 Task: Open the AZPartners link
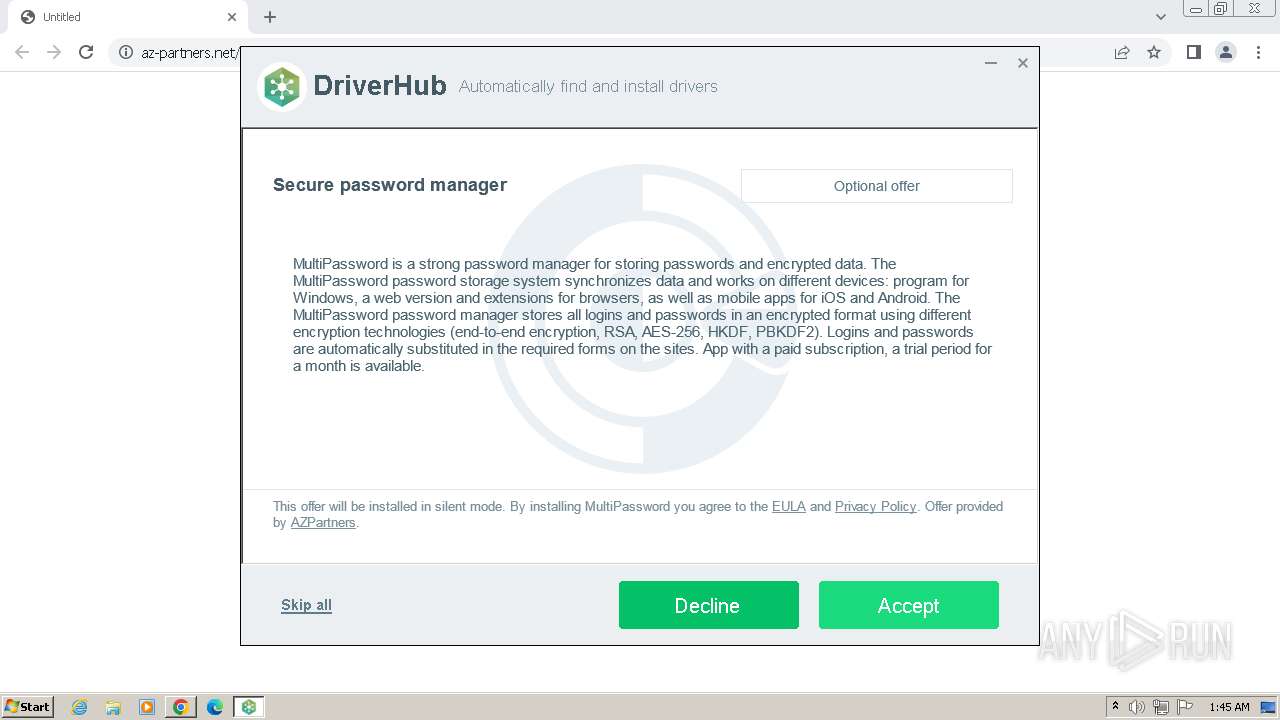tap(323, 522)
